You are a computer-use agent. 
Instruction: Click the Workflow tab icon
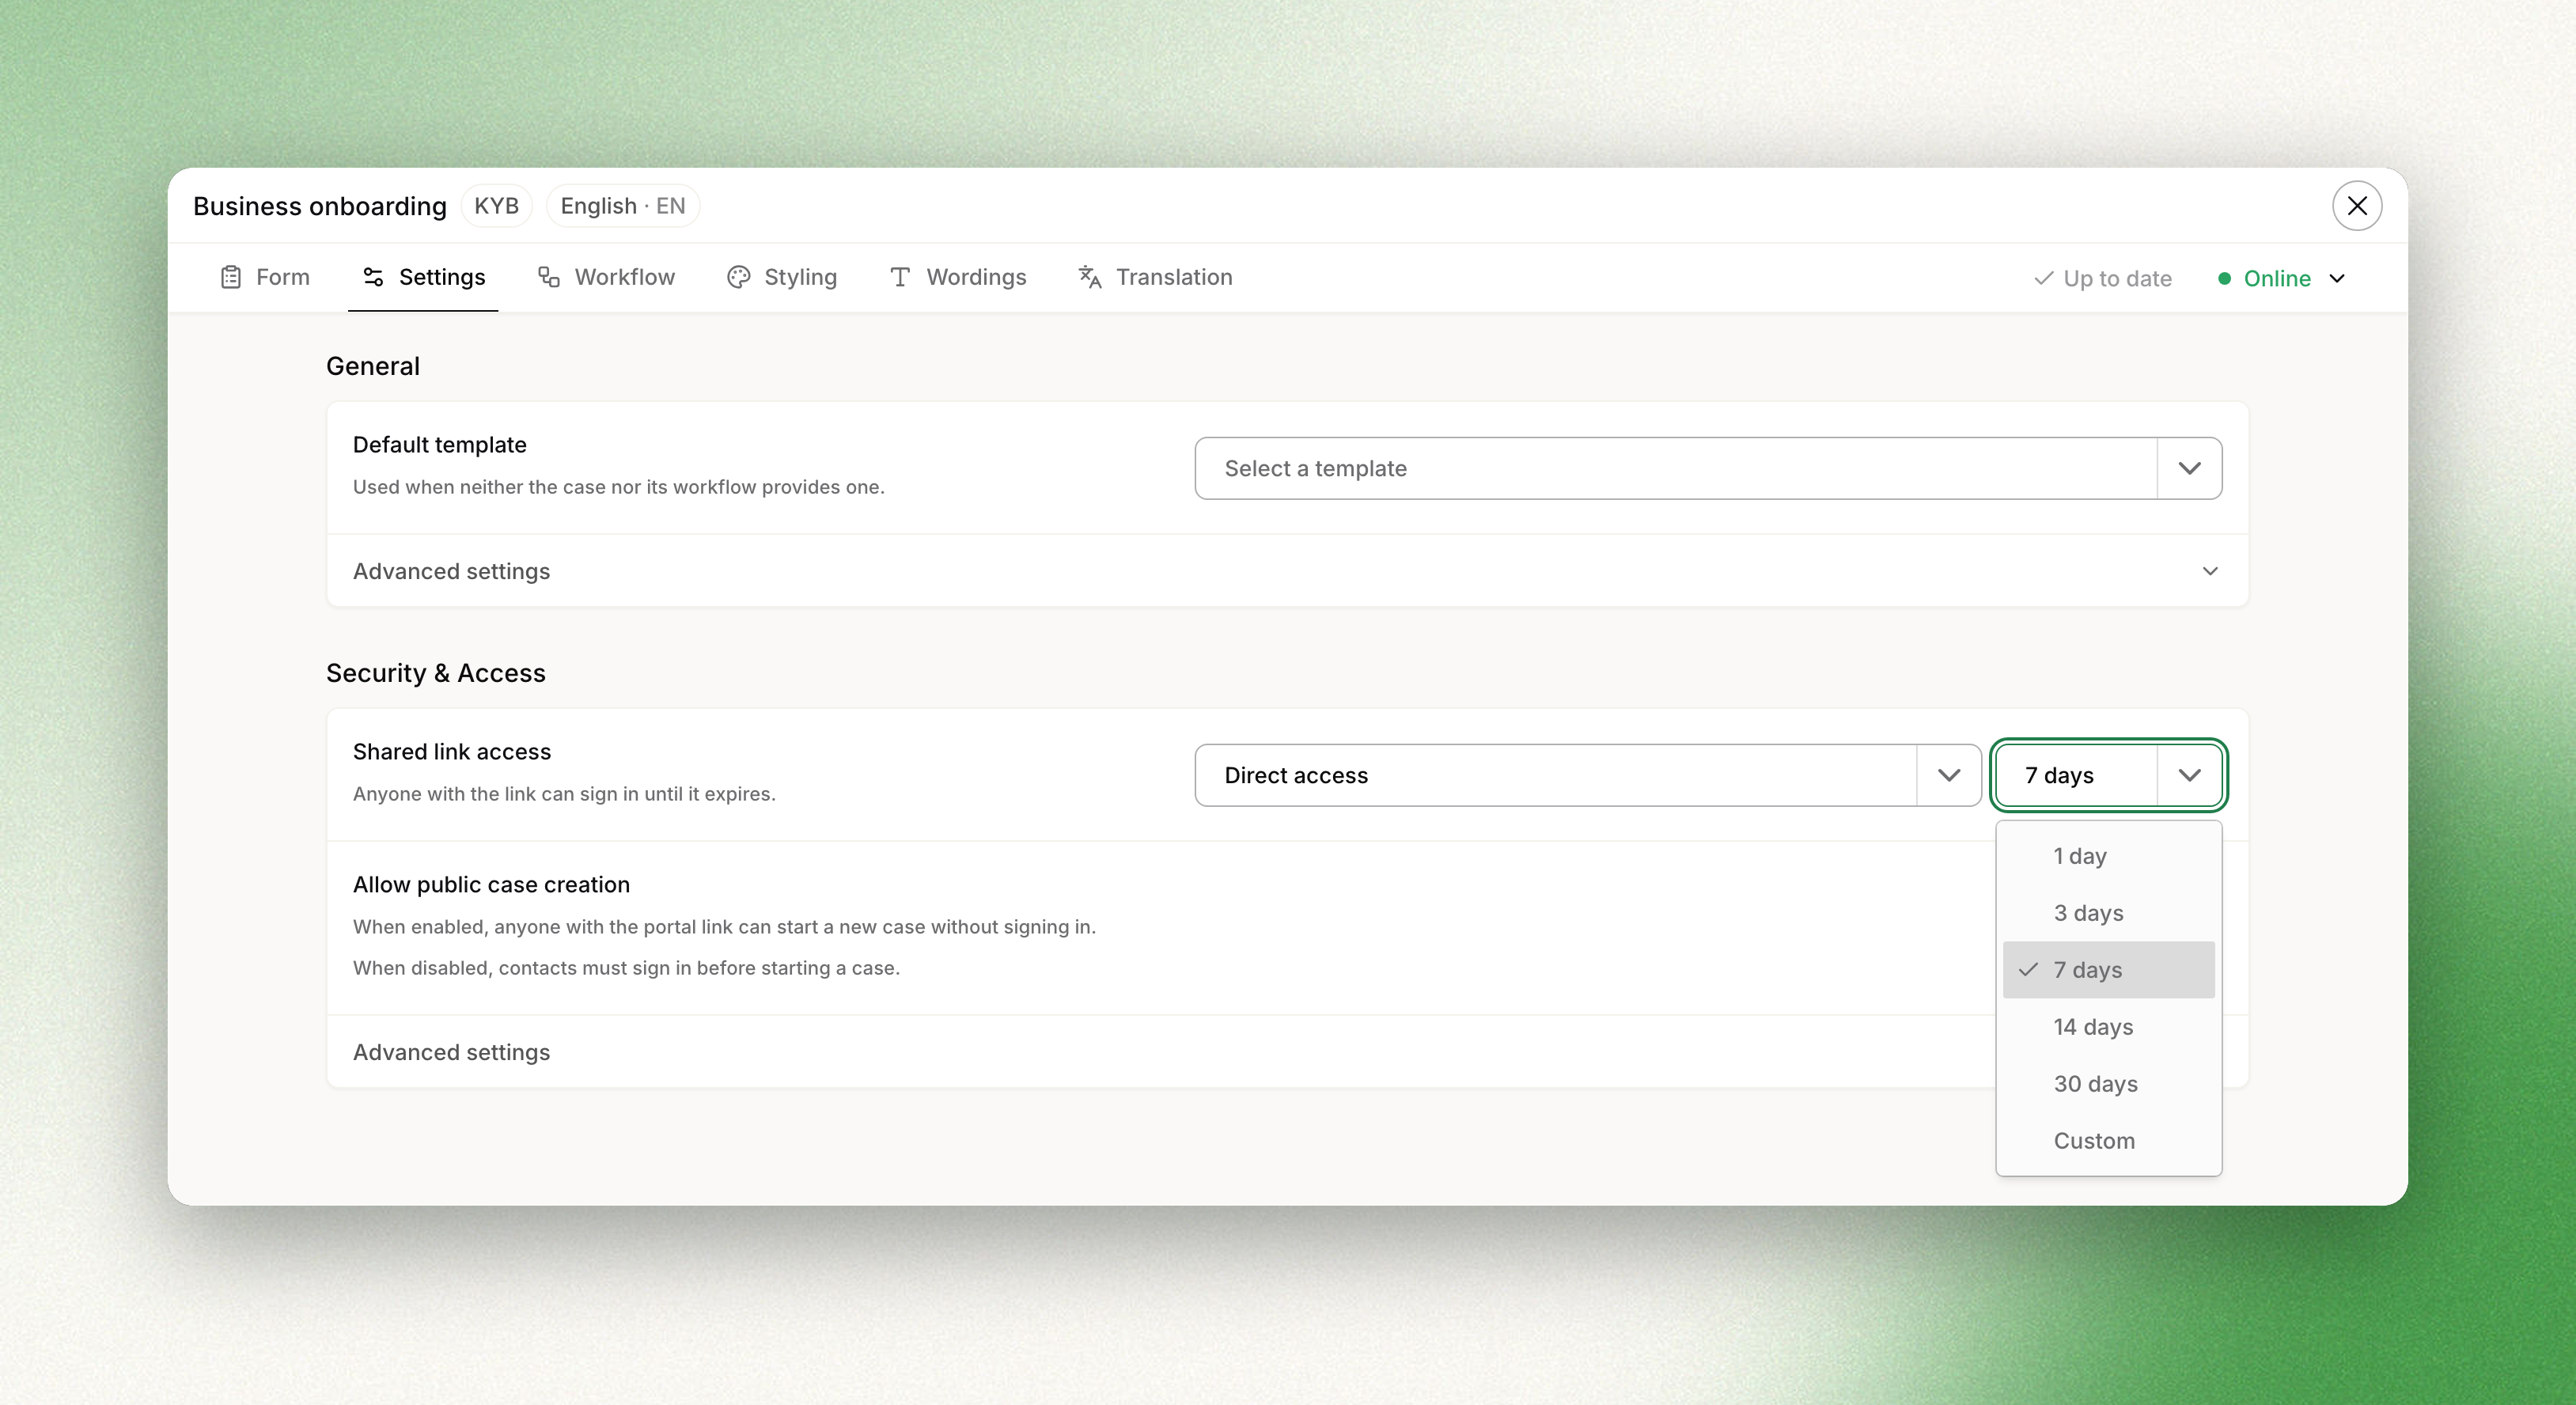click(x=549, y=277)
